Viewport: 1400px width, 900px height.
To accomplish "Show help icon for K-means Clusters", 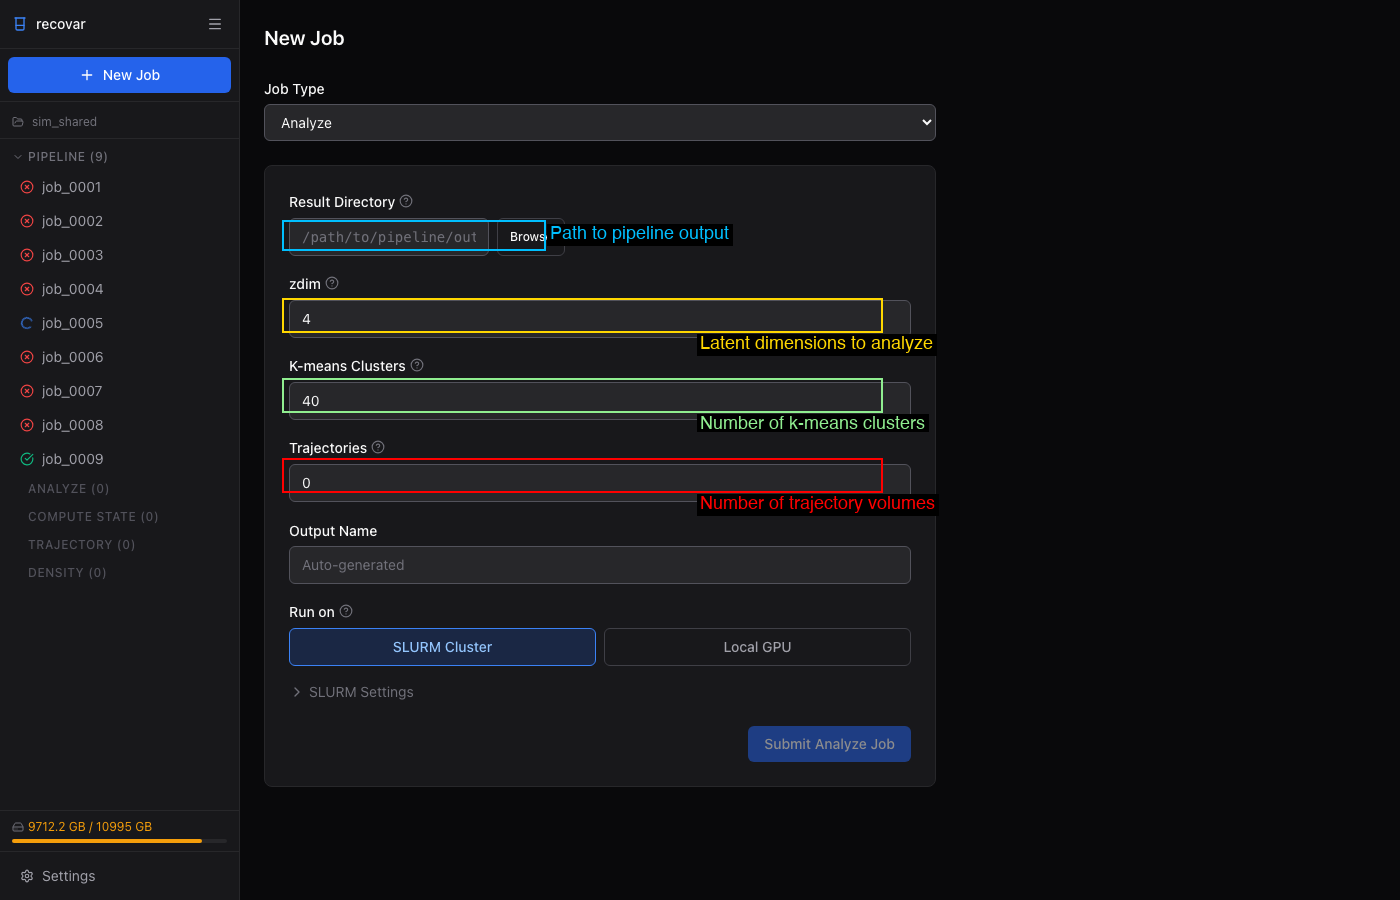I will (x=417, y=365).
